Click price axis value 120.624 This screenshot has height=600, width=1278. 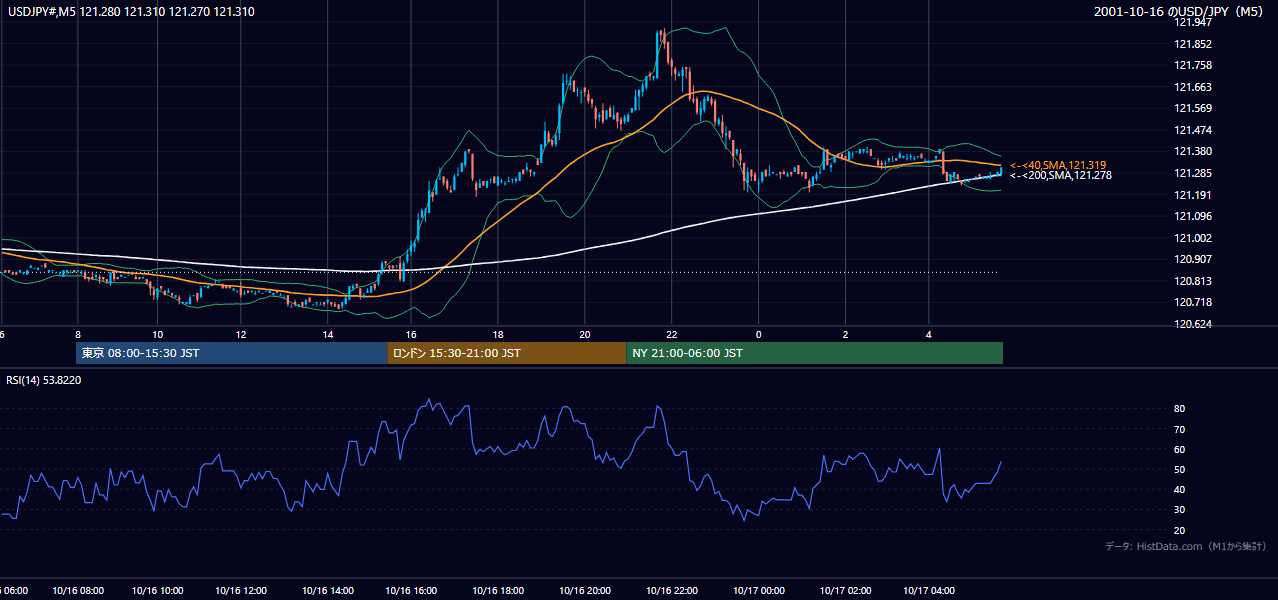(x=1192, y=324)
